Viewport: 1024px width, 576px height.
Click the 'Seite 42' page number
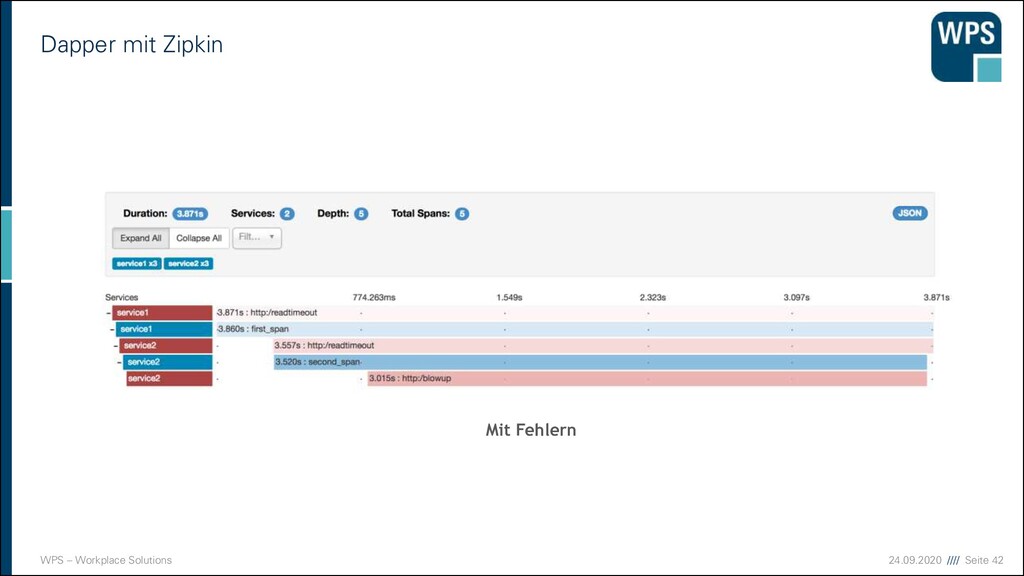click(x=984, y=560)
